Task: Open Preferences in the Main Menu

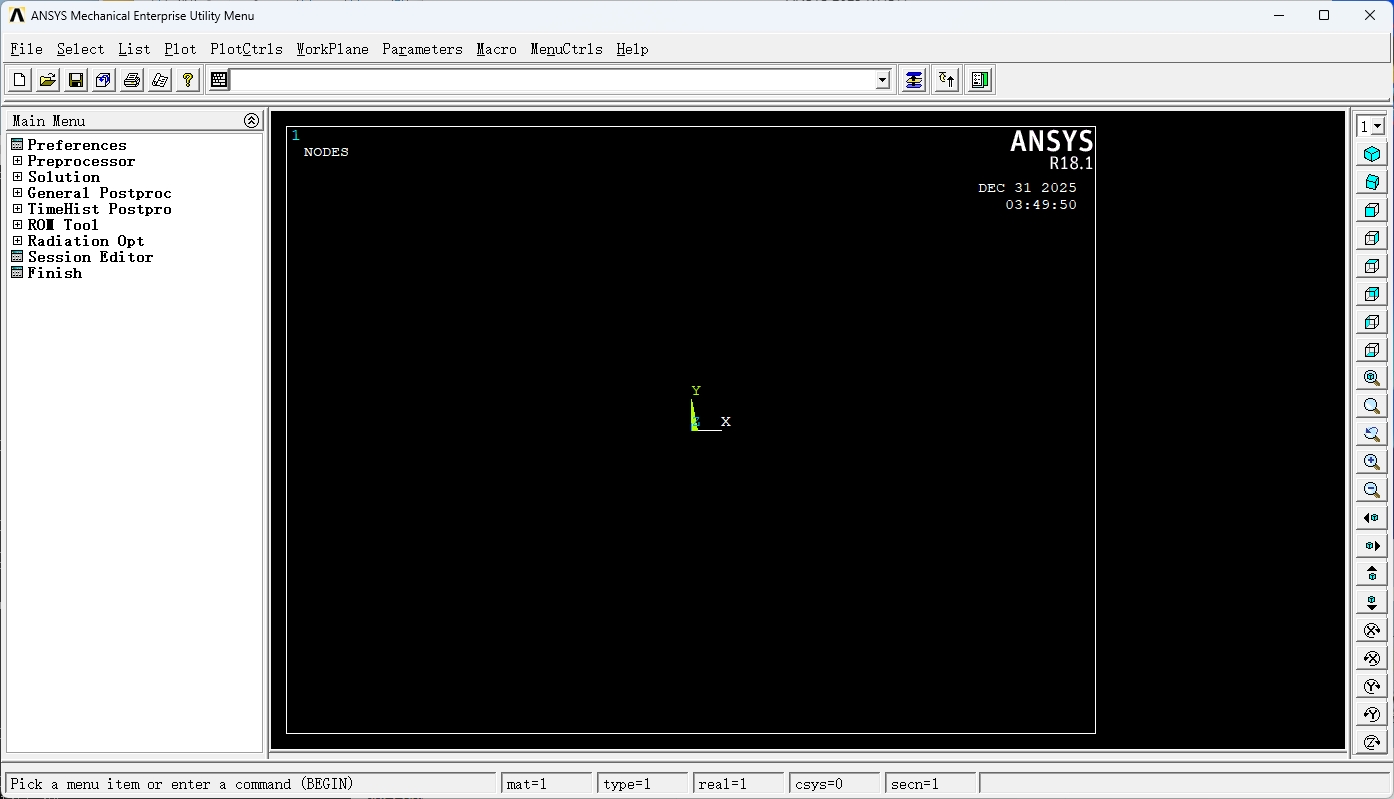Action: [x=76, y=145]
